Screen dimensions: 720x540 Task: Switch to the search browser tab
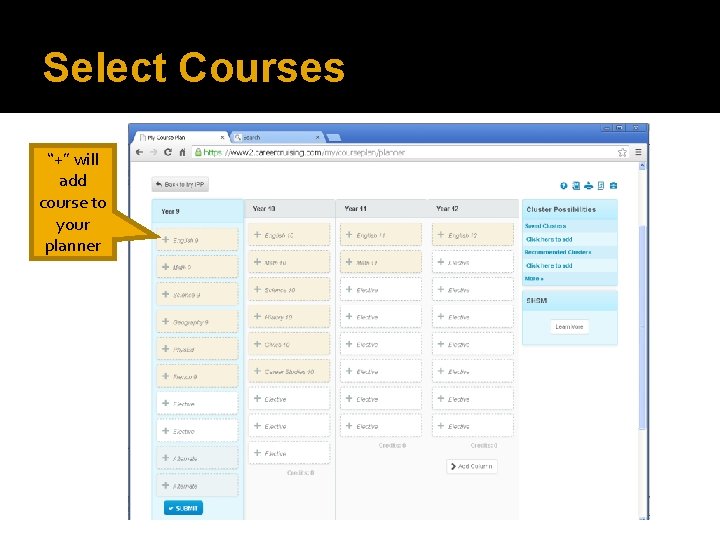click(x=277, y=137)
